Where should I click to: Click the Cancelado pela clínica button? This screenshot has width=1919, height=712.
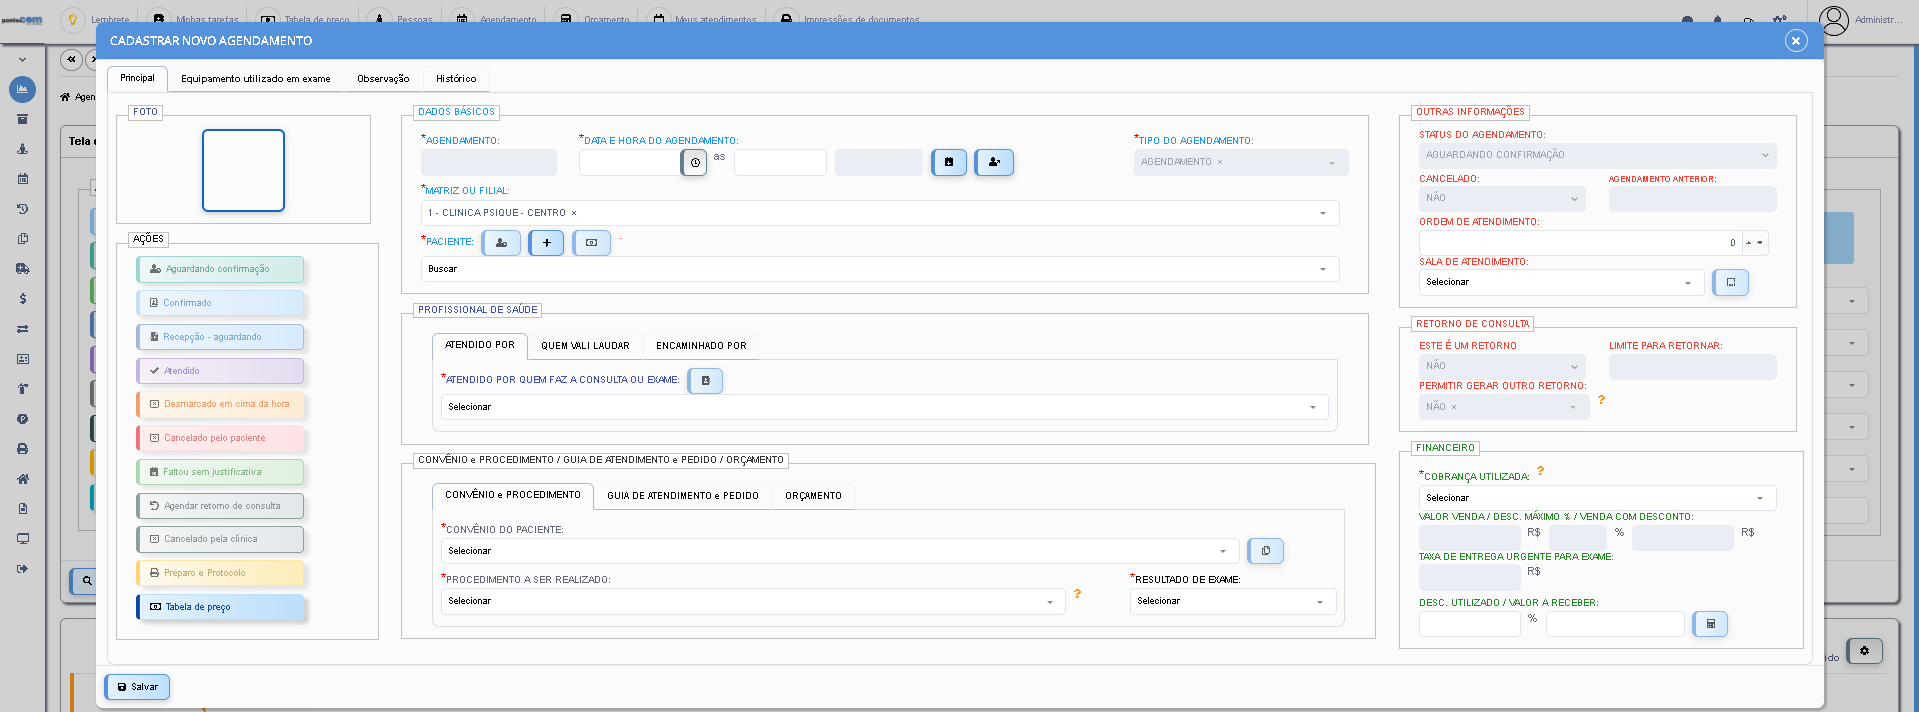click(x=220, y=539)
